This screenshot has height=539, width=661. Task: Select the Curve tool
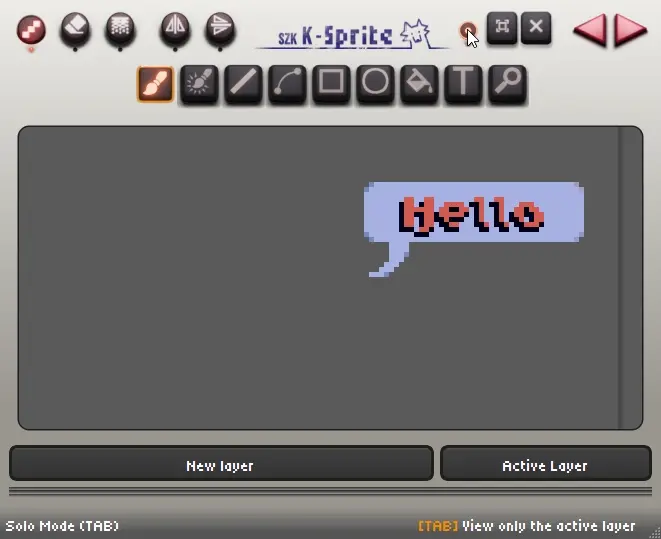pos(287,84)
